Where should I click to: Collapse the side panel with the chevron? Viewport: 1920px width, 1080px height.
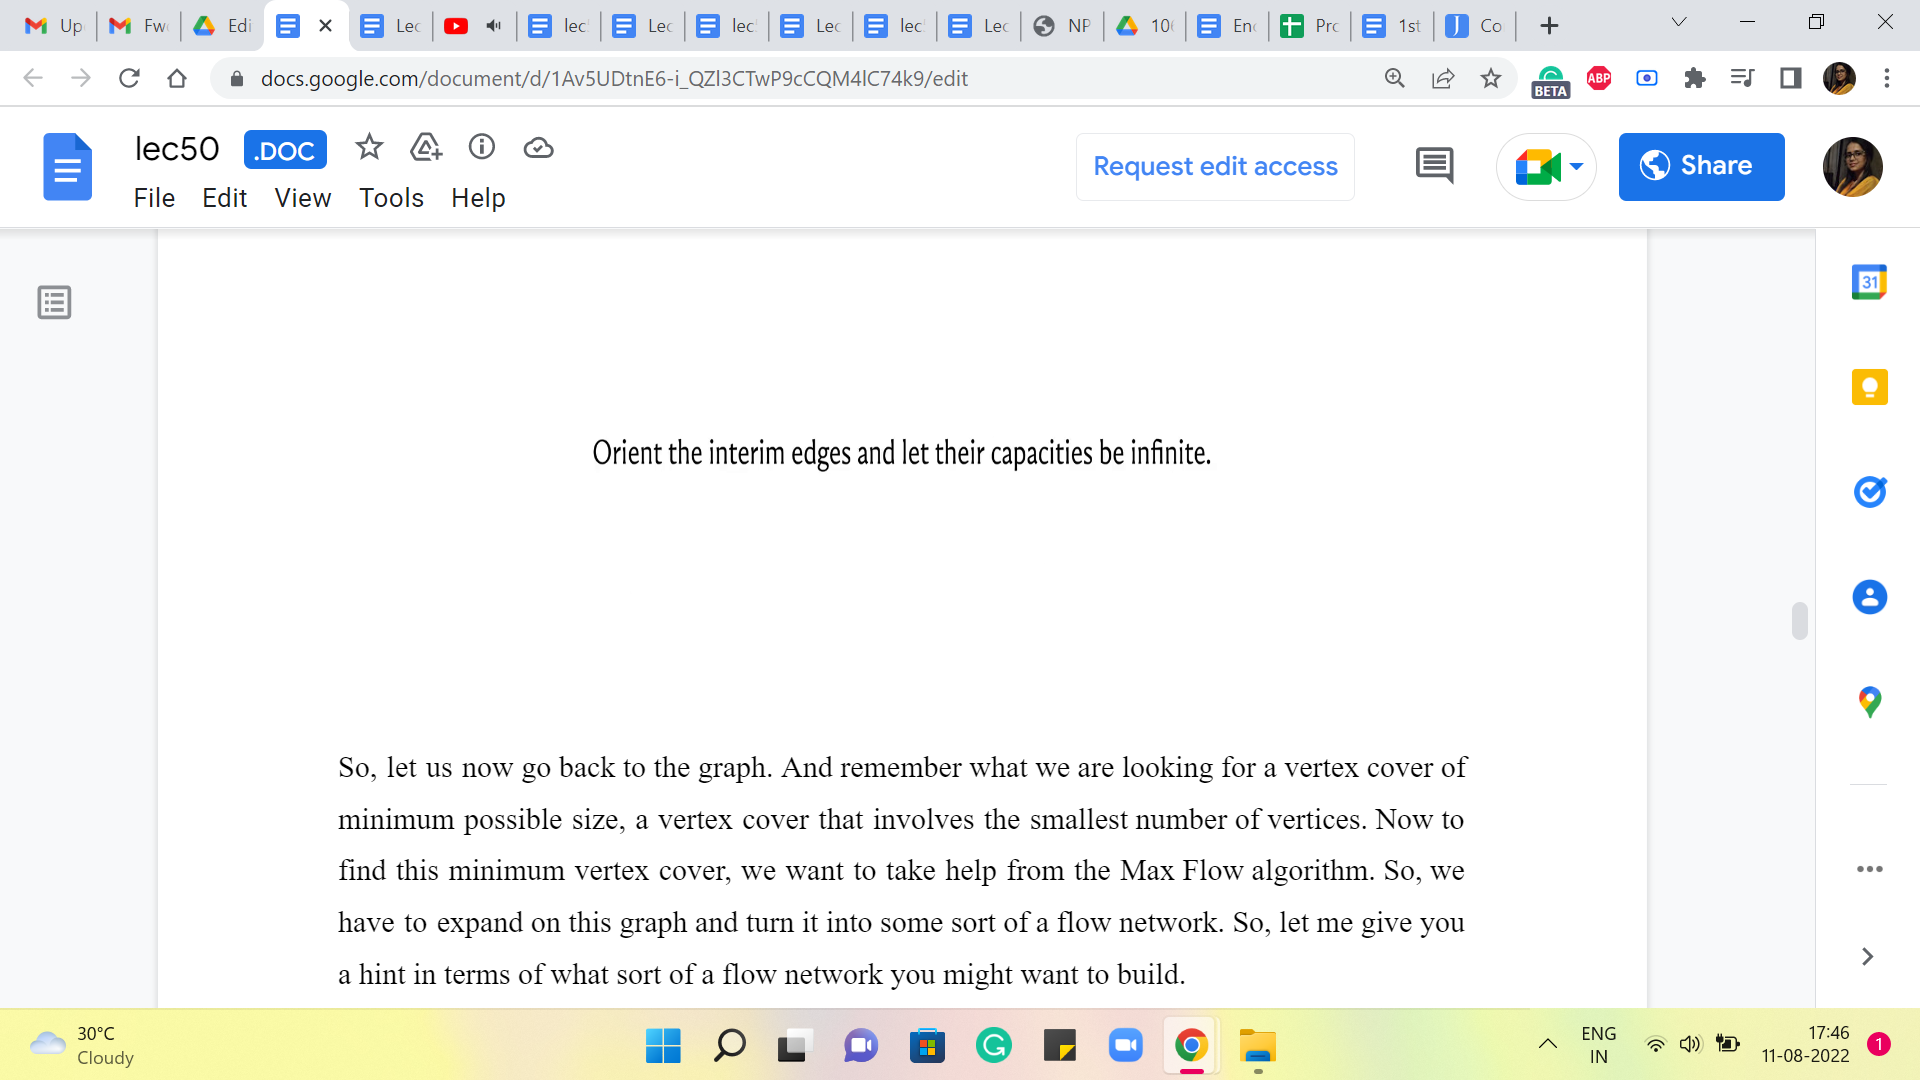pyautogui.click(x=1867, y=957)
